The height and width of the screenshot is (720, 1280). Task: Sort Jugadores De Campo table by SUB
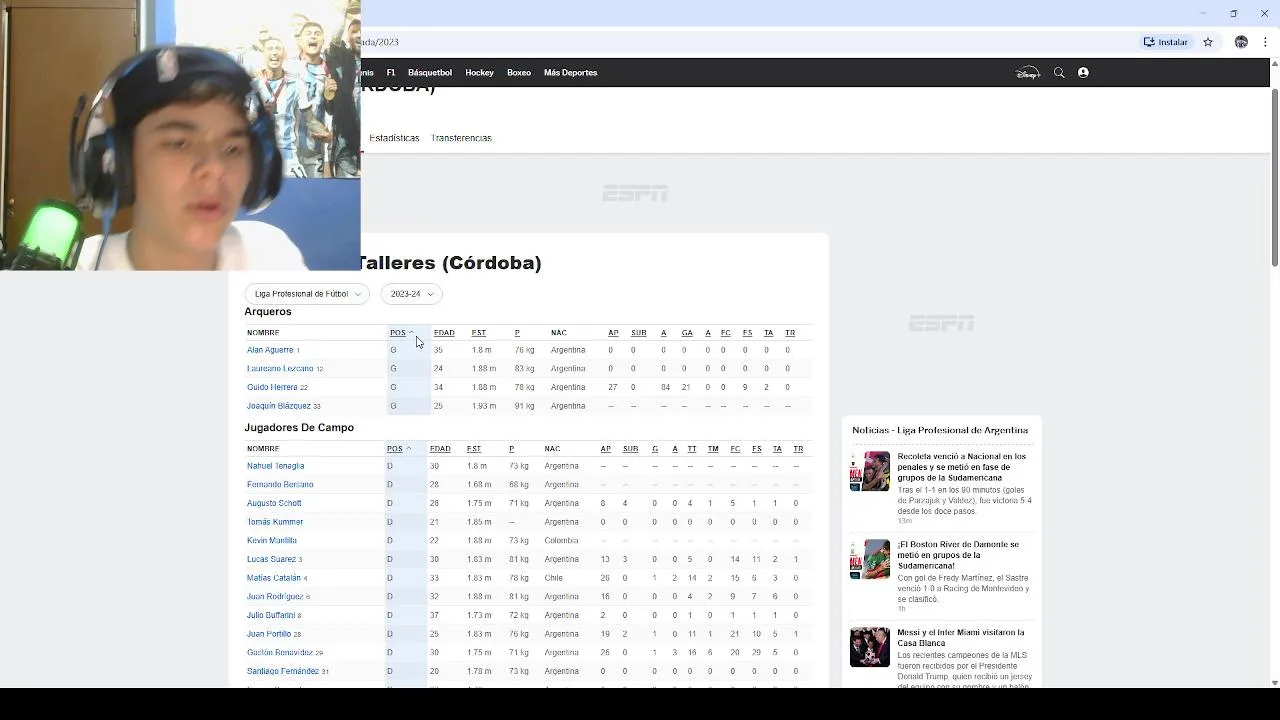point(630,449)
